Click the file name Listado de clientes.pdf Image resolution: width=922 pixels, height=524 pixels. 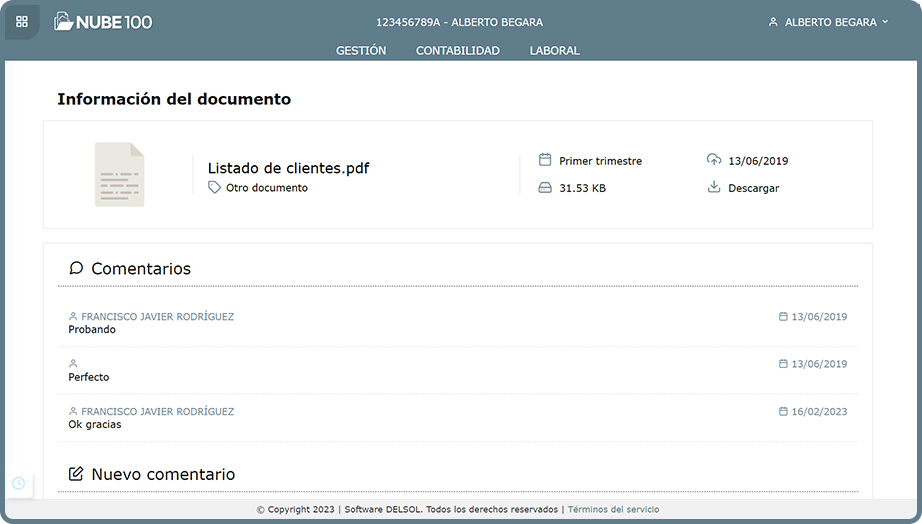coord(288,168)
